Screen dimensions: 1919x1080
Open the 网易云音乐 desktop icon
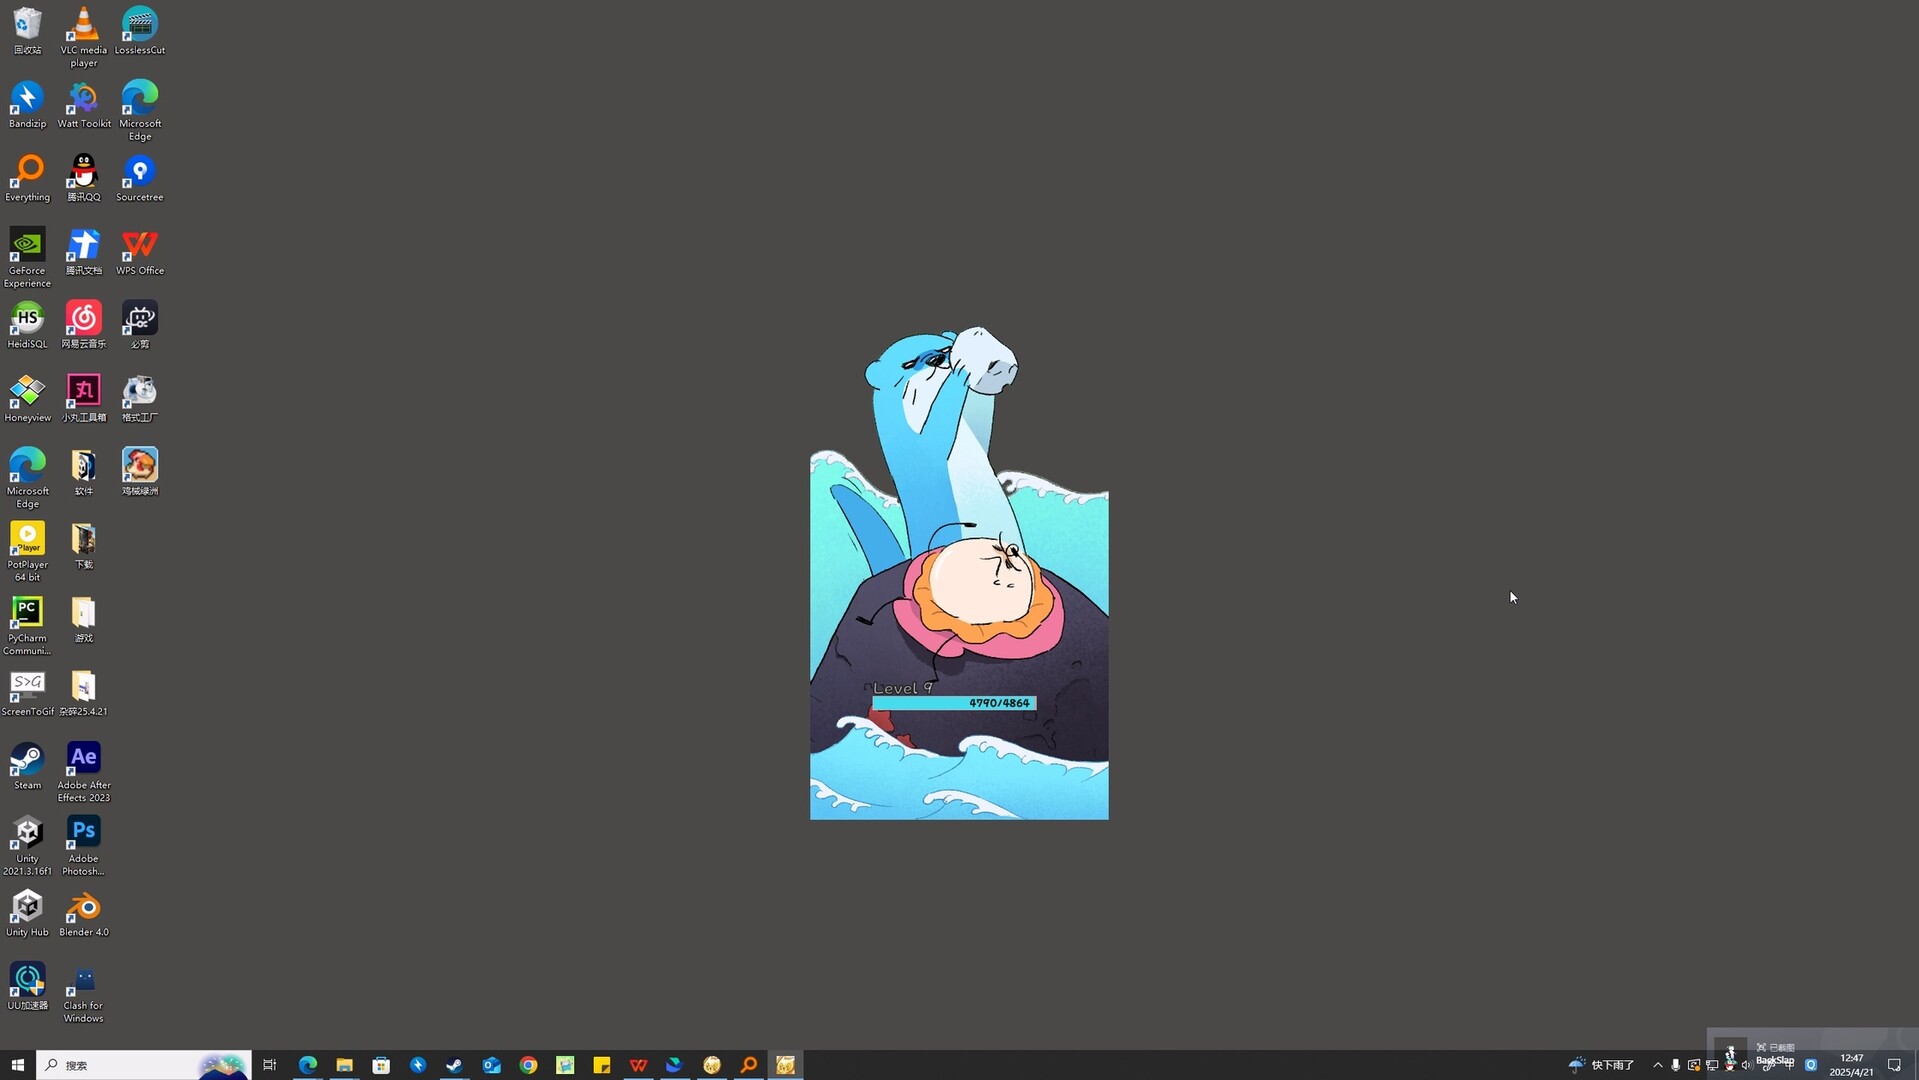click(x=84, y=325)
